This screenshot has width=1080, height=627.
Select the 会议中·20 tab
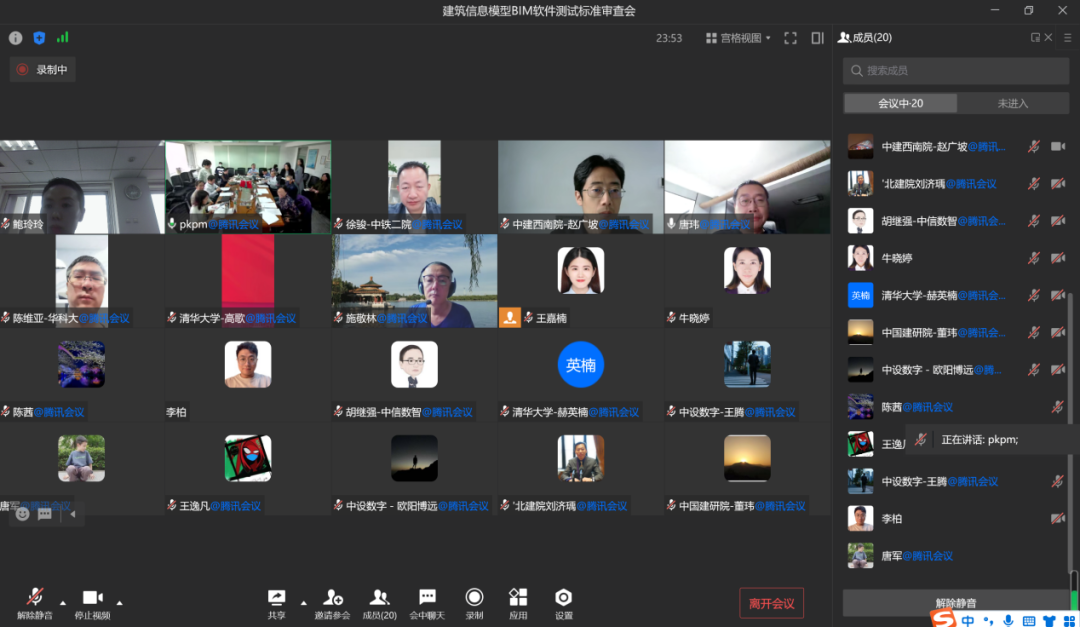click(900, 103)
